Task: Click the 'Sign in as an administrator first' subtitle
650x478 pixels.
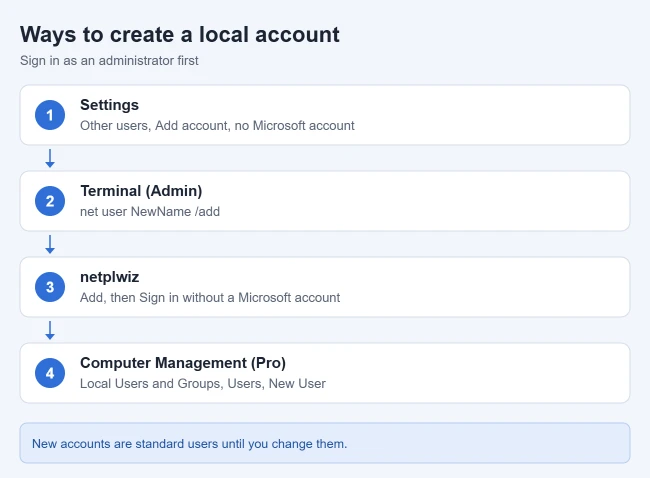Action: (x=109, y=61)
